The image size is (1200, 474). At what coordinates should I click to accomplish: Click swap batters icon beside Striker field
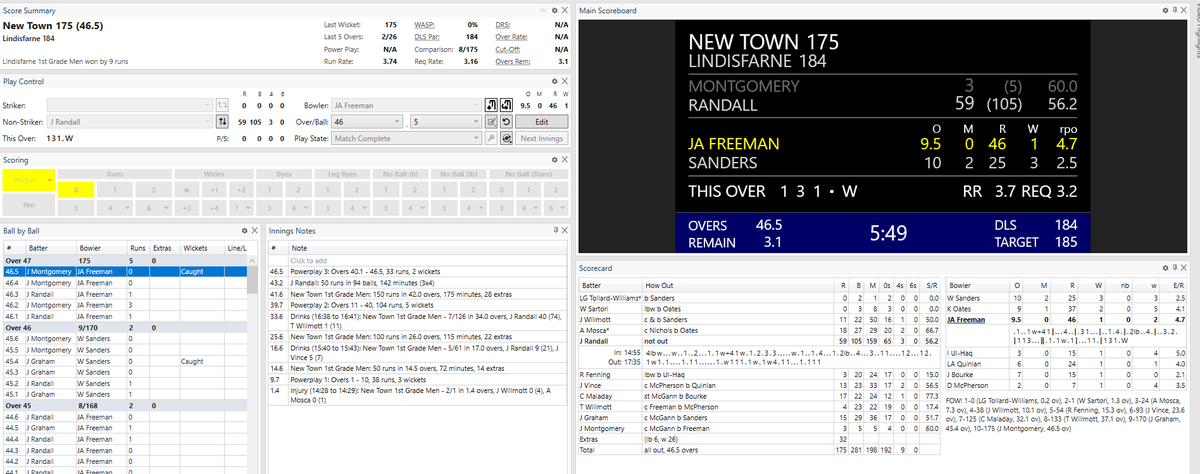click(222, 105)
